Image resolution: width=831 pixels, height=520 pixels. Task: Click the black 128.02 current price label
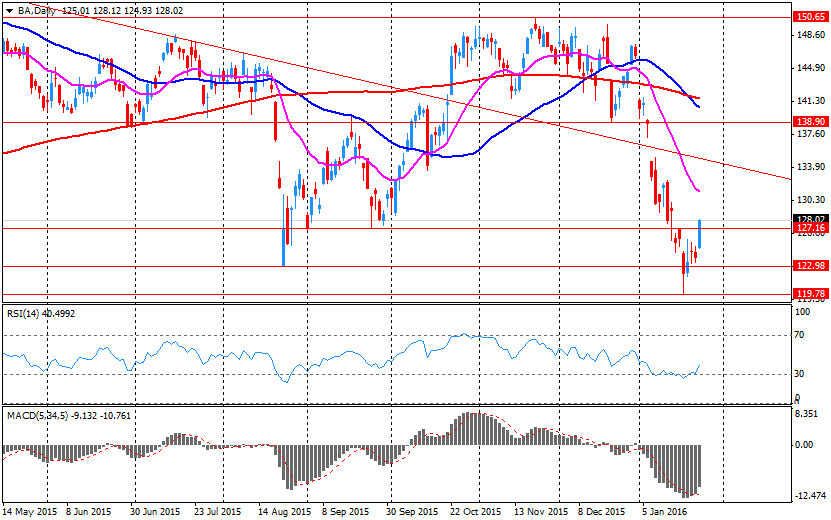[809, 218]
